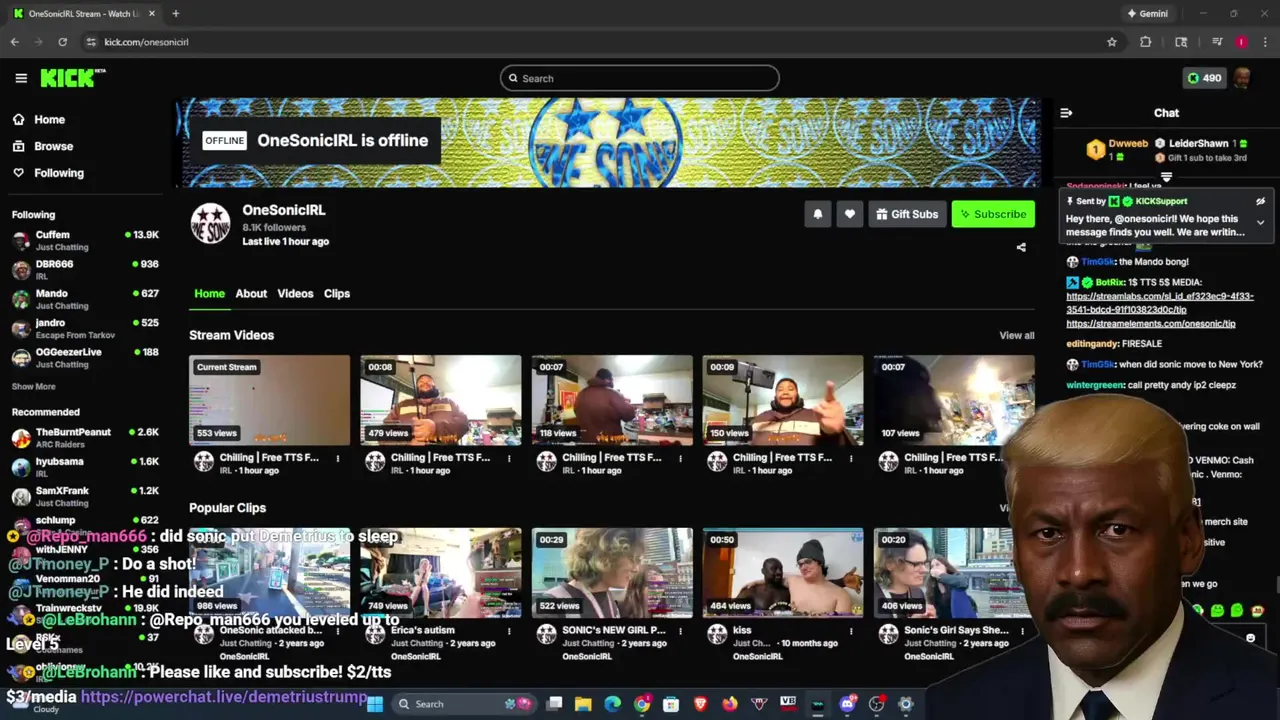Open the streamlabs tip link in chat
Screen dimensions: 1280x720
point(1159,303)
